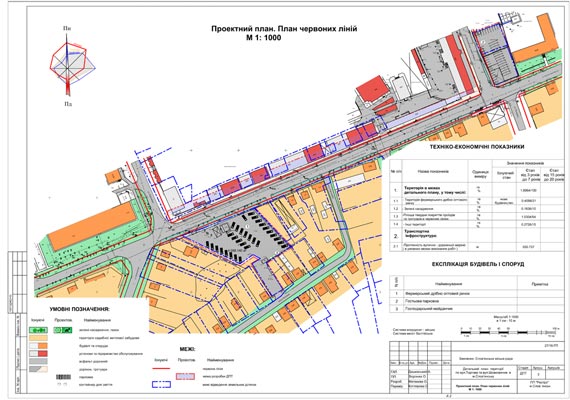Screen dimensions: 570x400
Task: Click the 'Транспортна інфраструктура' table row
Action: coord(477,235)
